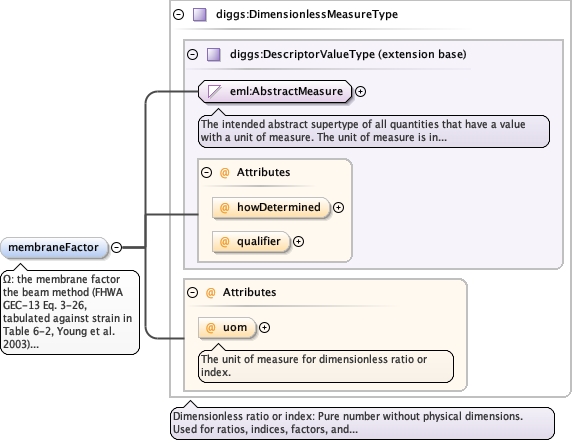Expand the uom attribute plus icon
573x443 pixels.
pos(264,327)
